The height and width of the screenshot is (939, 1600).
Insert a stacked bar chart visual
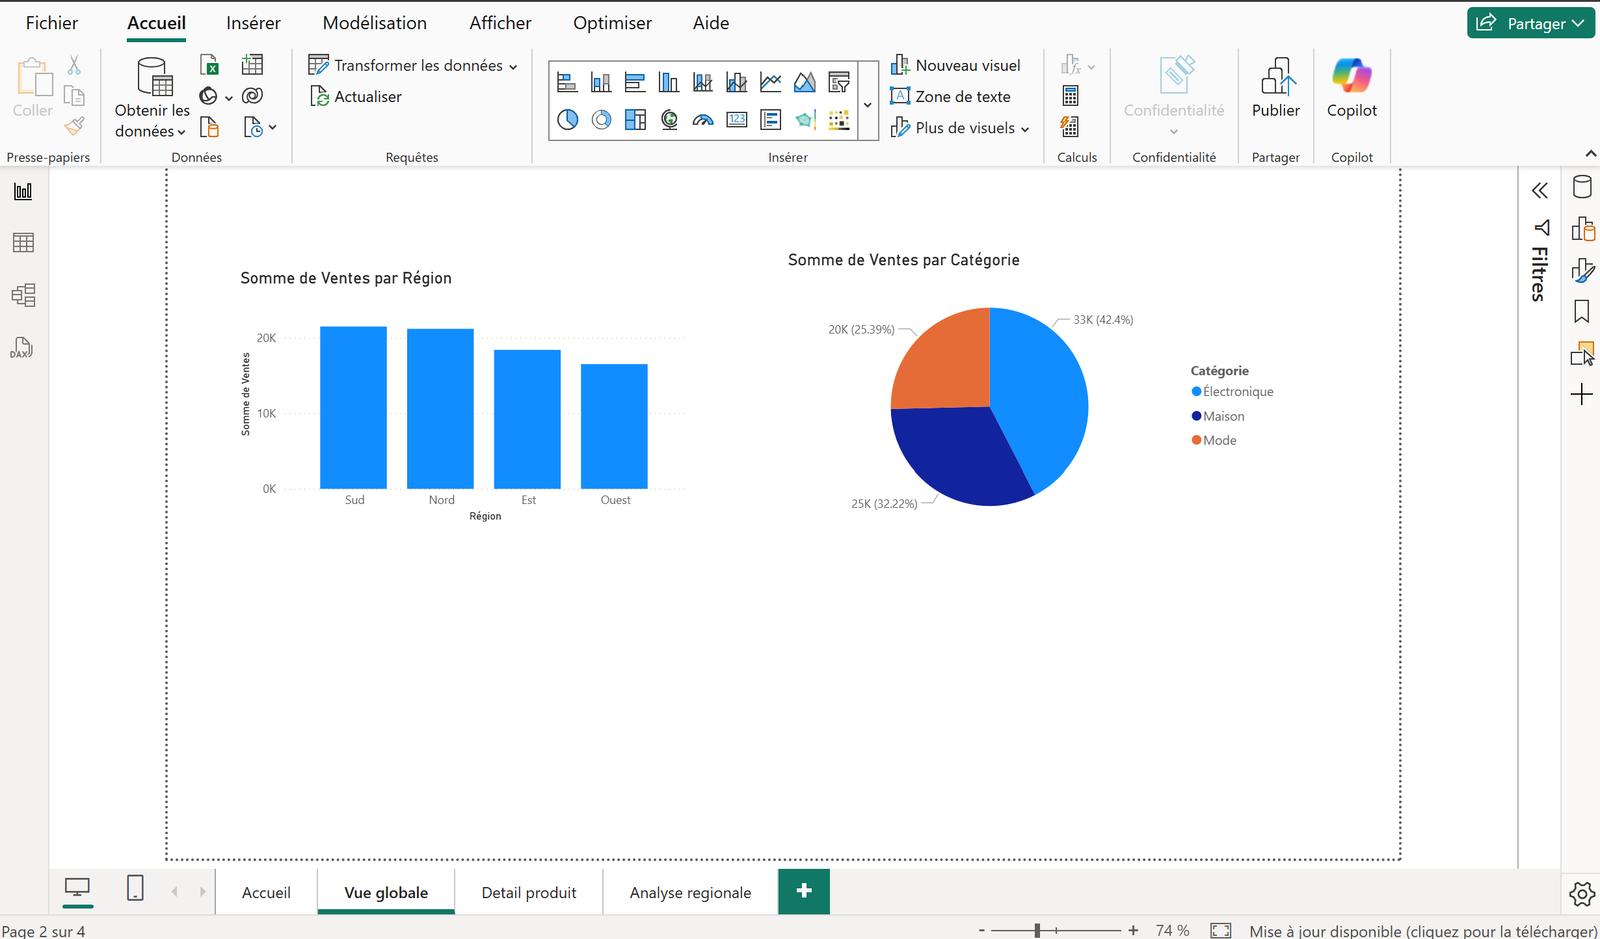point(567,82)
